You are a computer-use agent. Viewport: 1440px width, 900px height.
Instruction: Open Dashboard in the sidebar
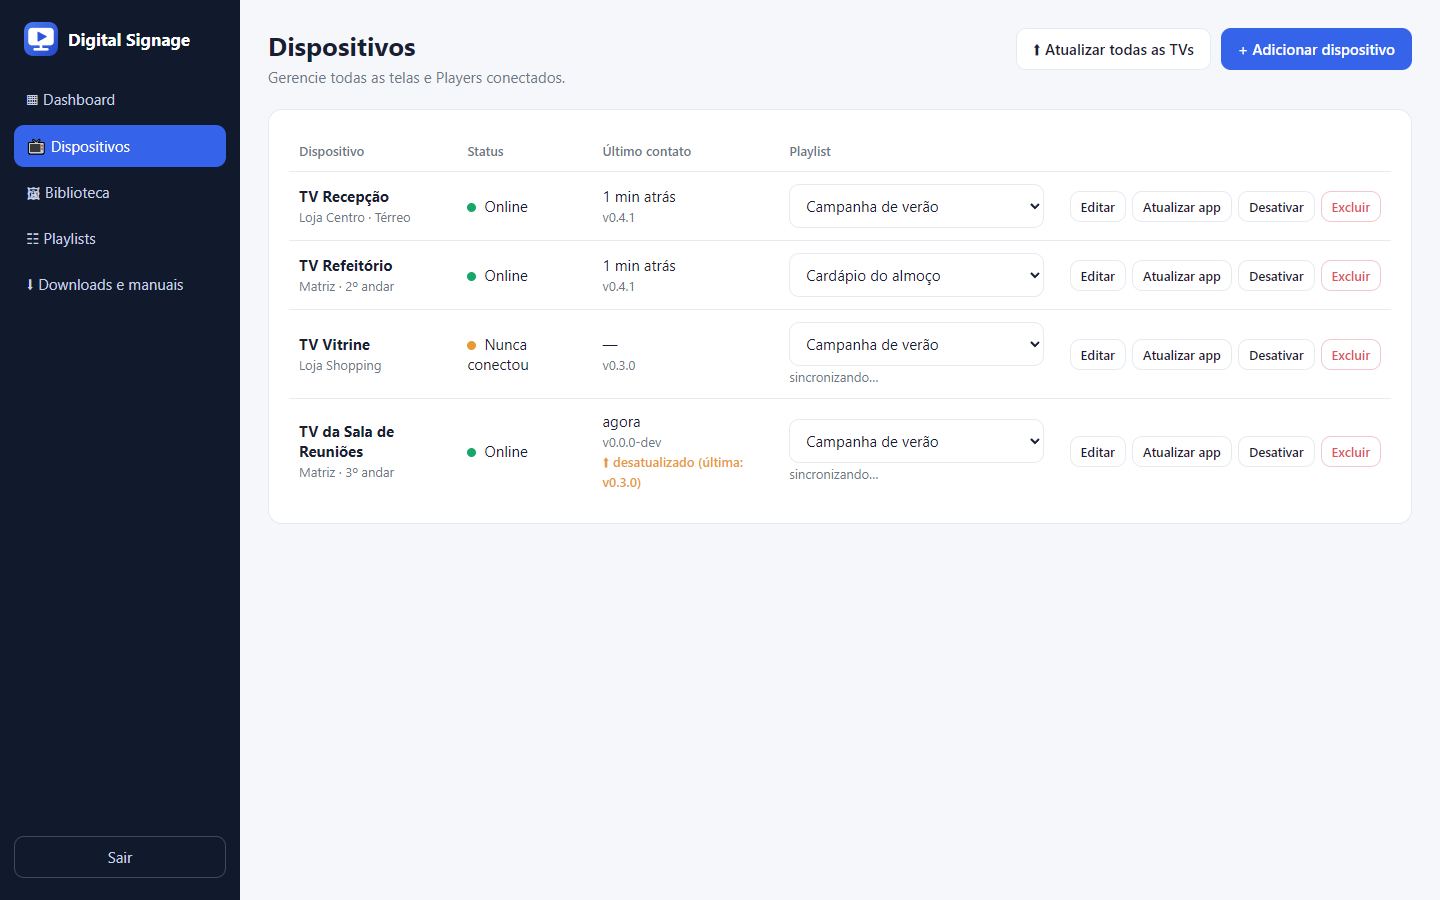click(120, 100)
